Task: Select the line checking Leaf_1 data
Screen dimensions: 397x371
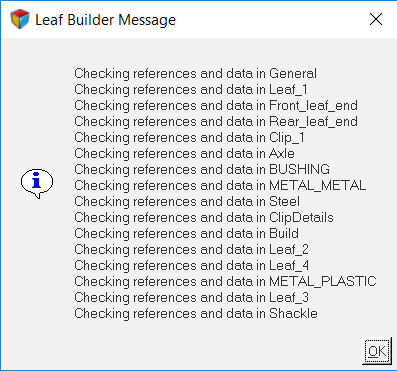Action: click(191, 89)
